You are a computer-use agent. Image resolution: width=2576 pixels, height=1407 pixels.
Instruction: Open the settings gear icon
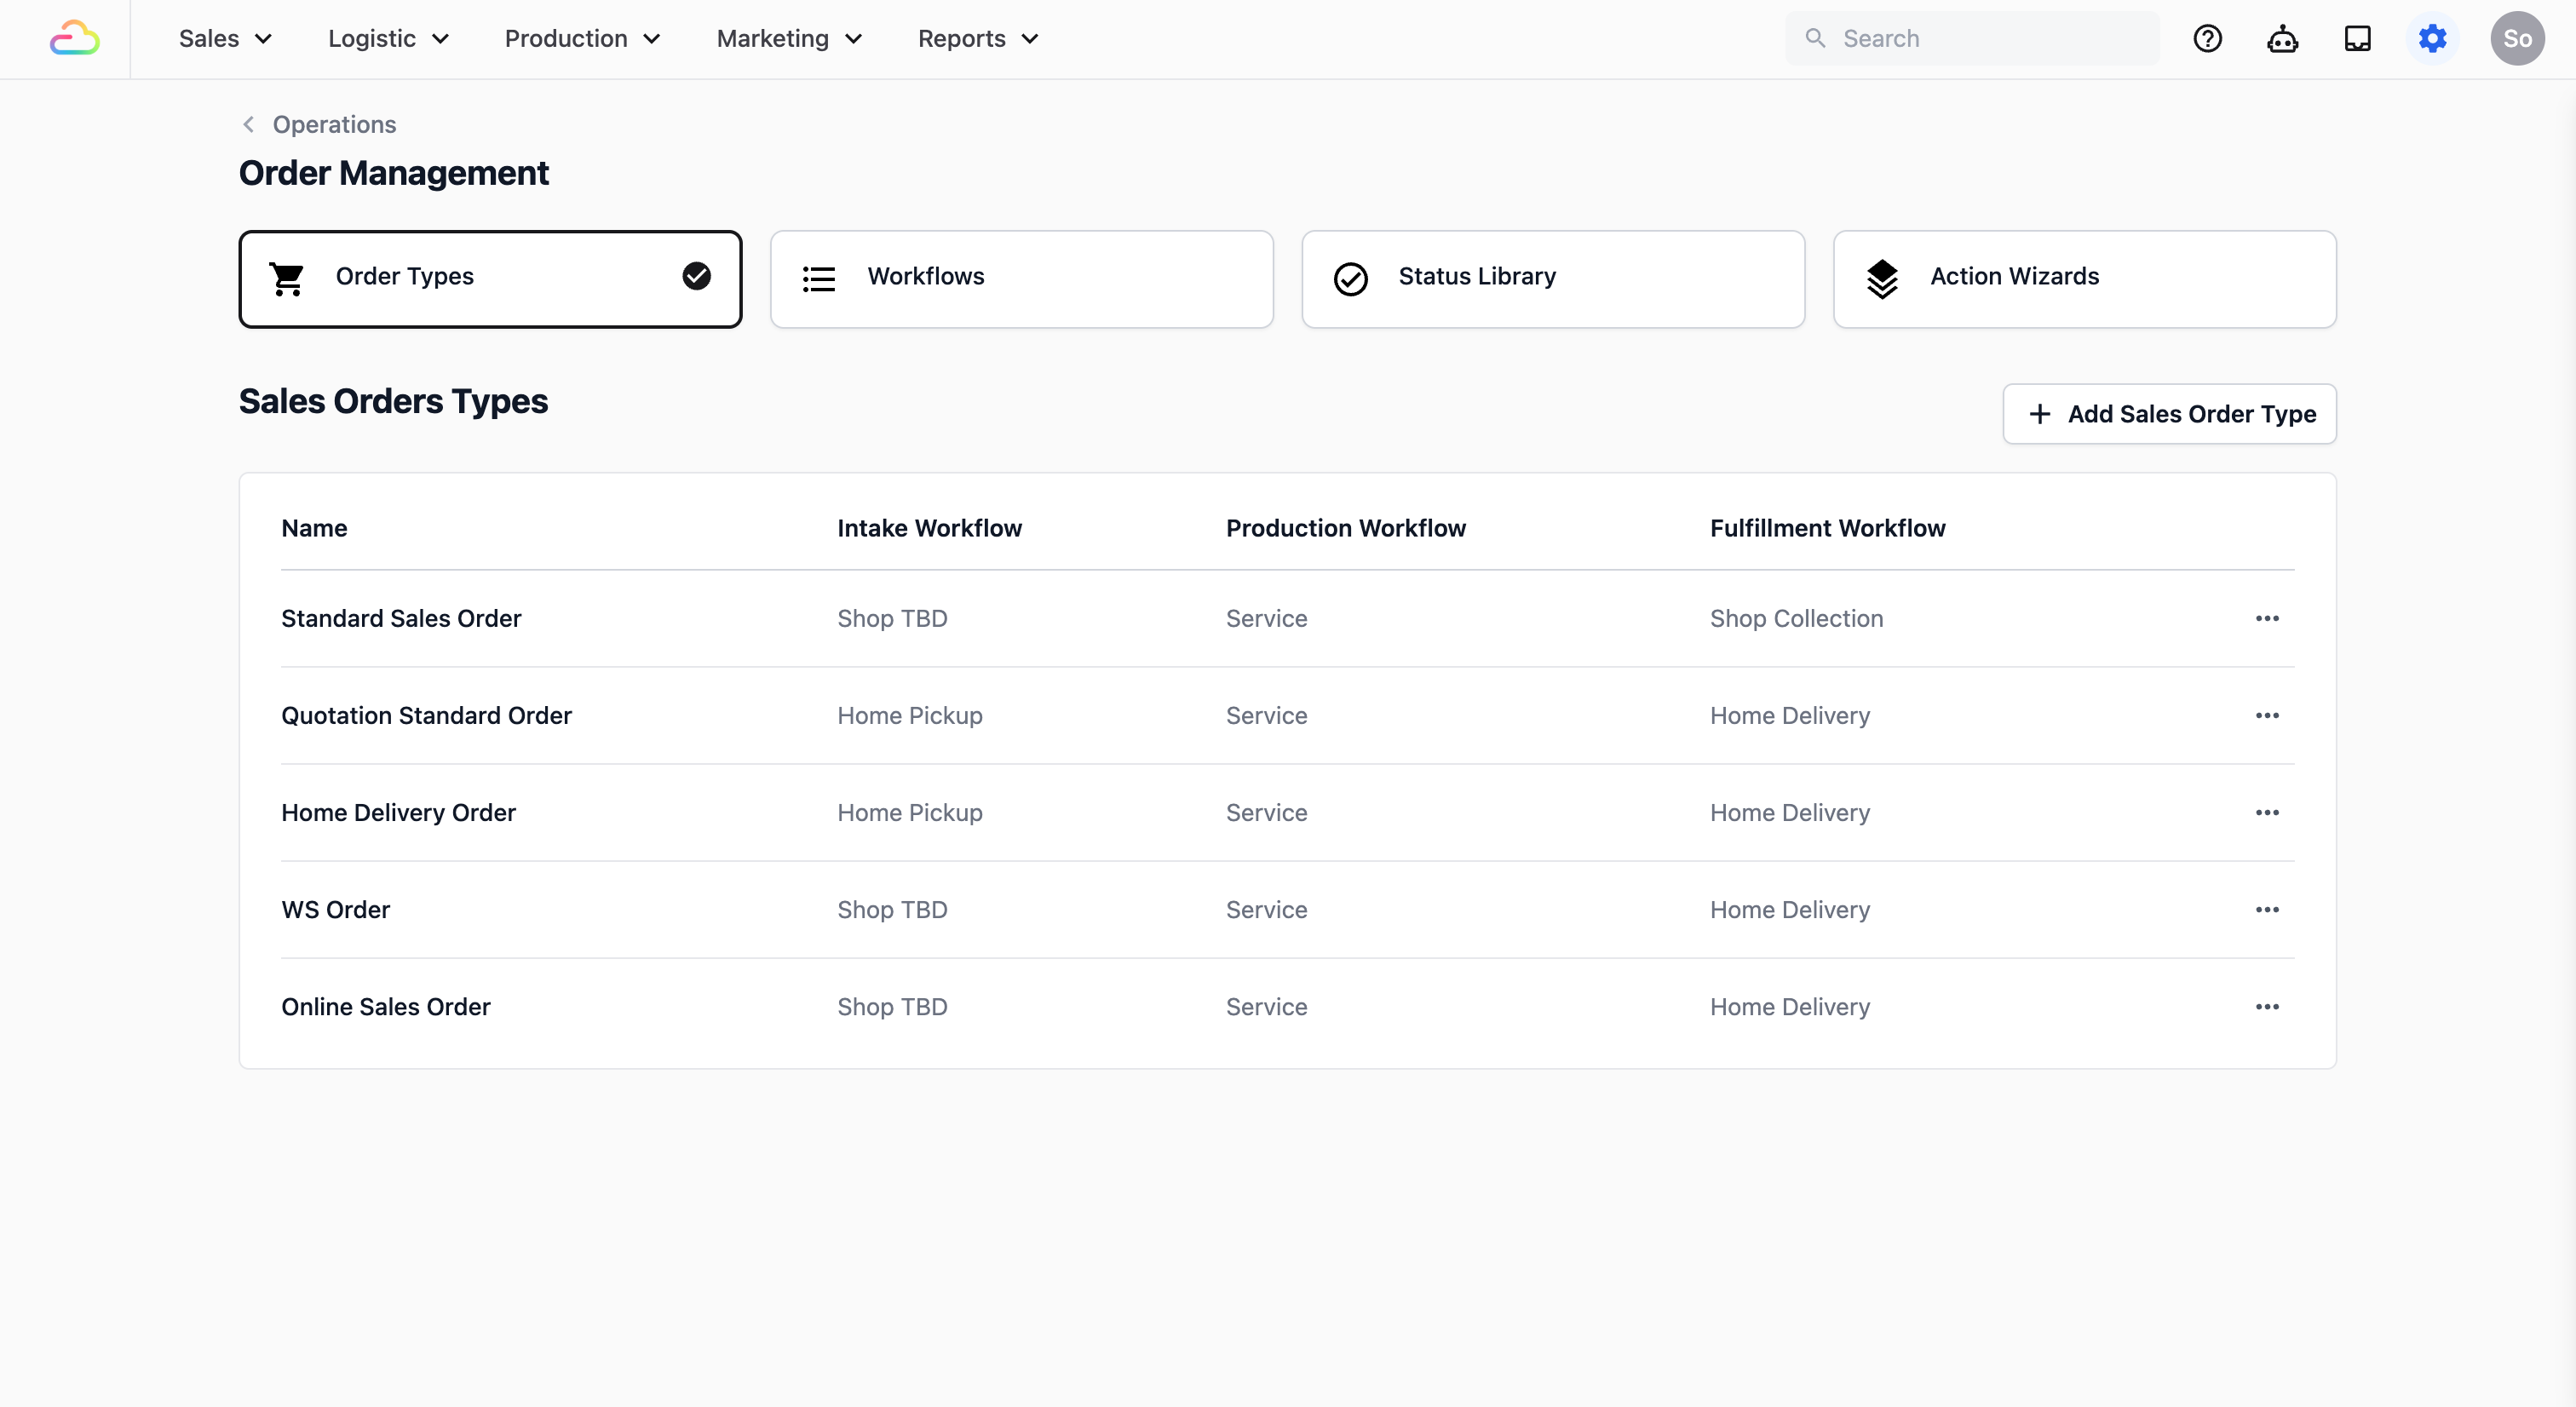2432,39
